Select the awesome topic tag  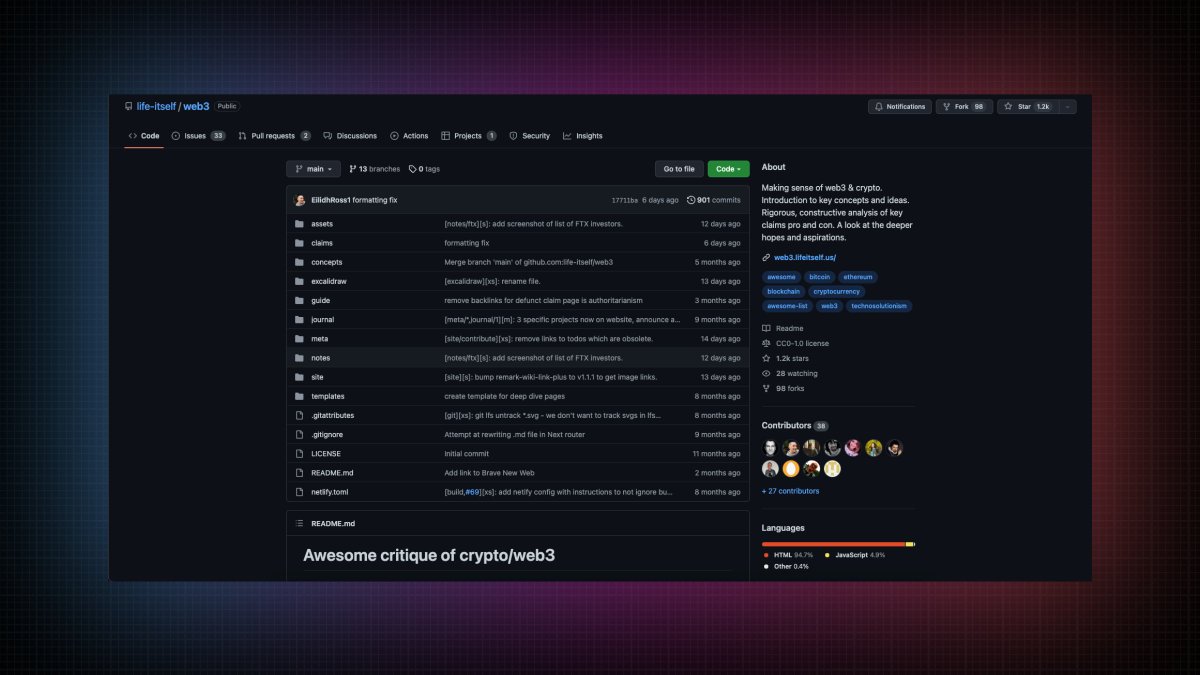point(781,277)
